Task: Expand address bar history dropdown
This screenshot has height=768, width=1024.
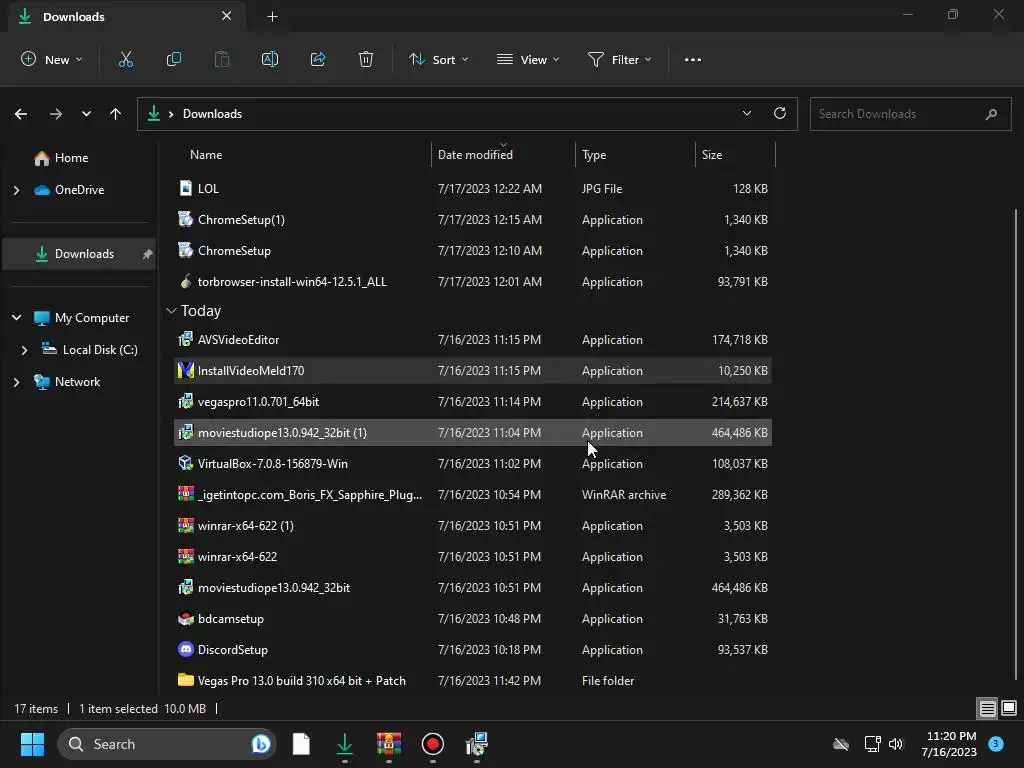Action: 746,113
